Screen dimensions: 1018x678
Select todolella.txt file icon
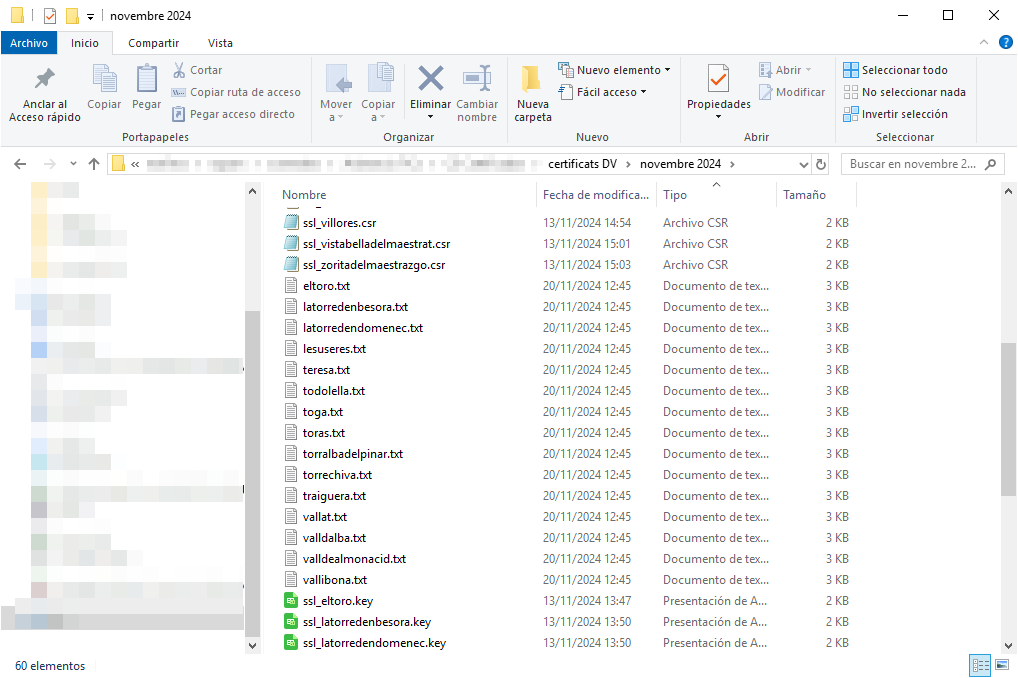(292, 391)
